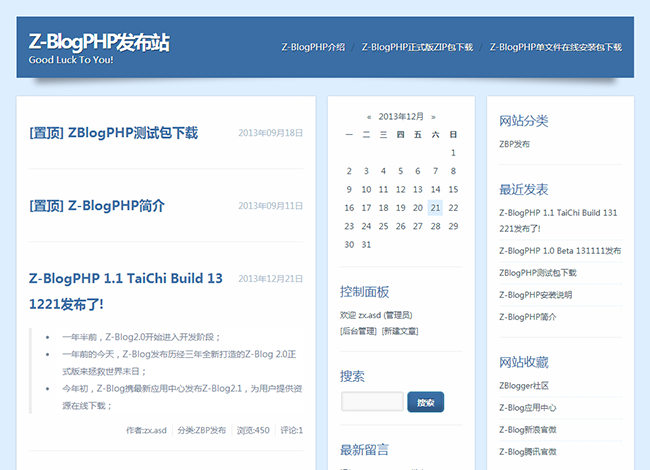Select day 25 in the calendar

(383, 226)
